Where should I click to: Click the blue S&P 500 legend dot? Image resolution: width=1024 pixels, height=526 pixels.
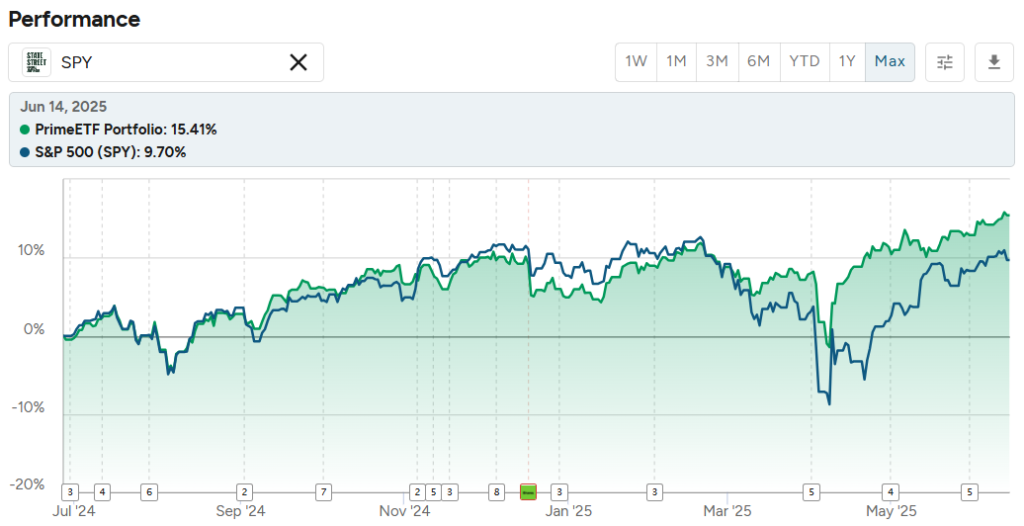point(25,152)
